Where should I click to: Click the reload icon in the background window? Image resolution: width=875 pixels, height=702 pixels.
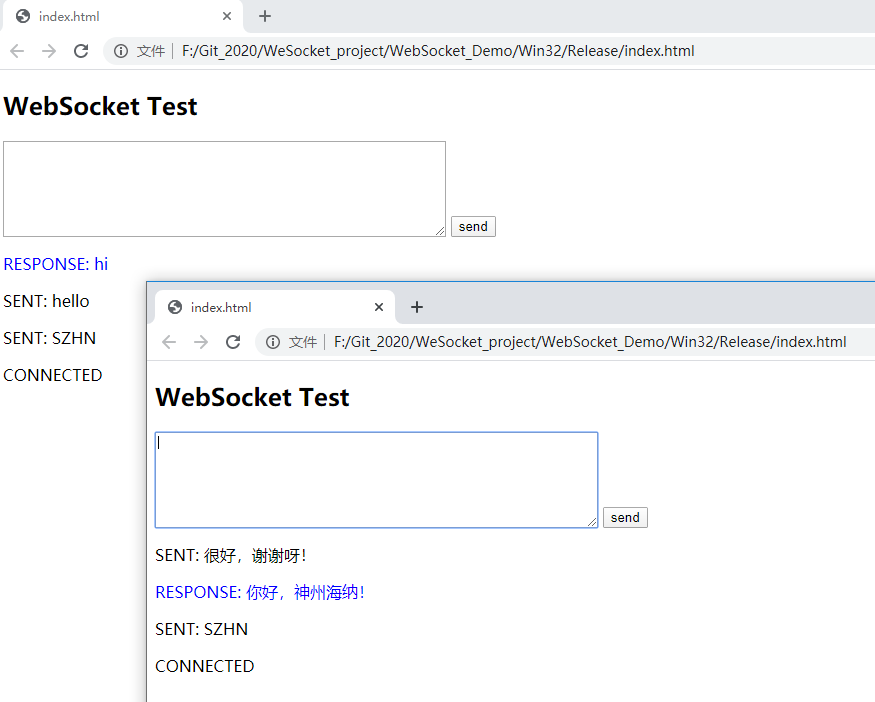click(x=81, y=51)
